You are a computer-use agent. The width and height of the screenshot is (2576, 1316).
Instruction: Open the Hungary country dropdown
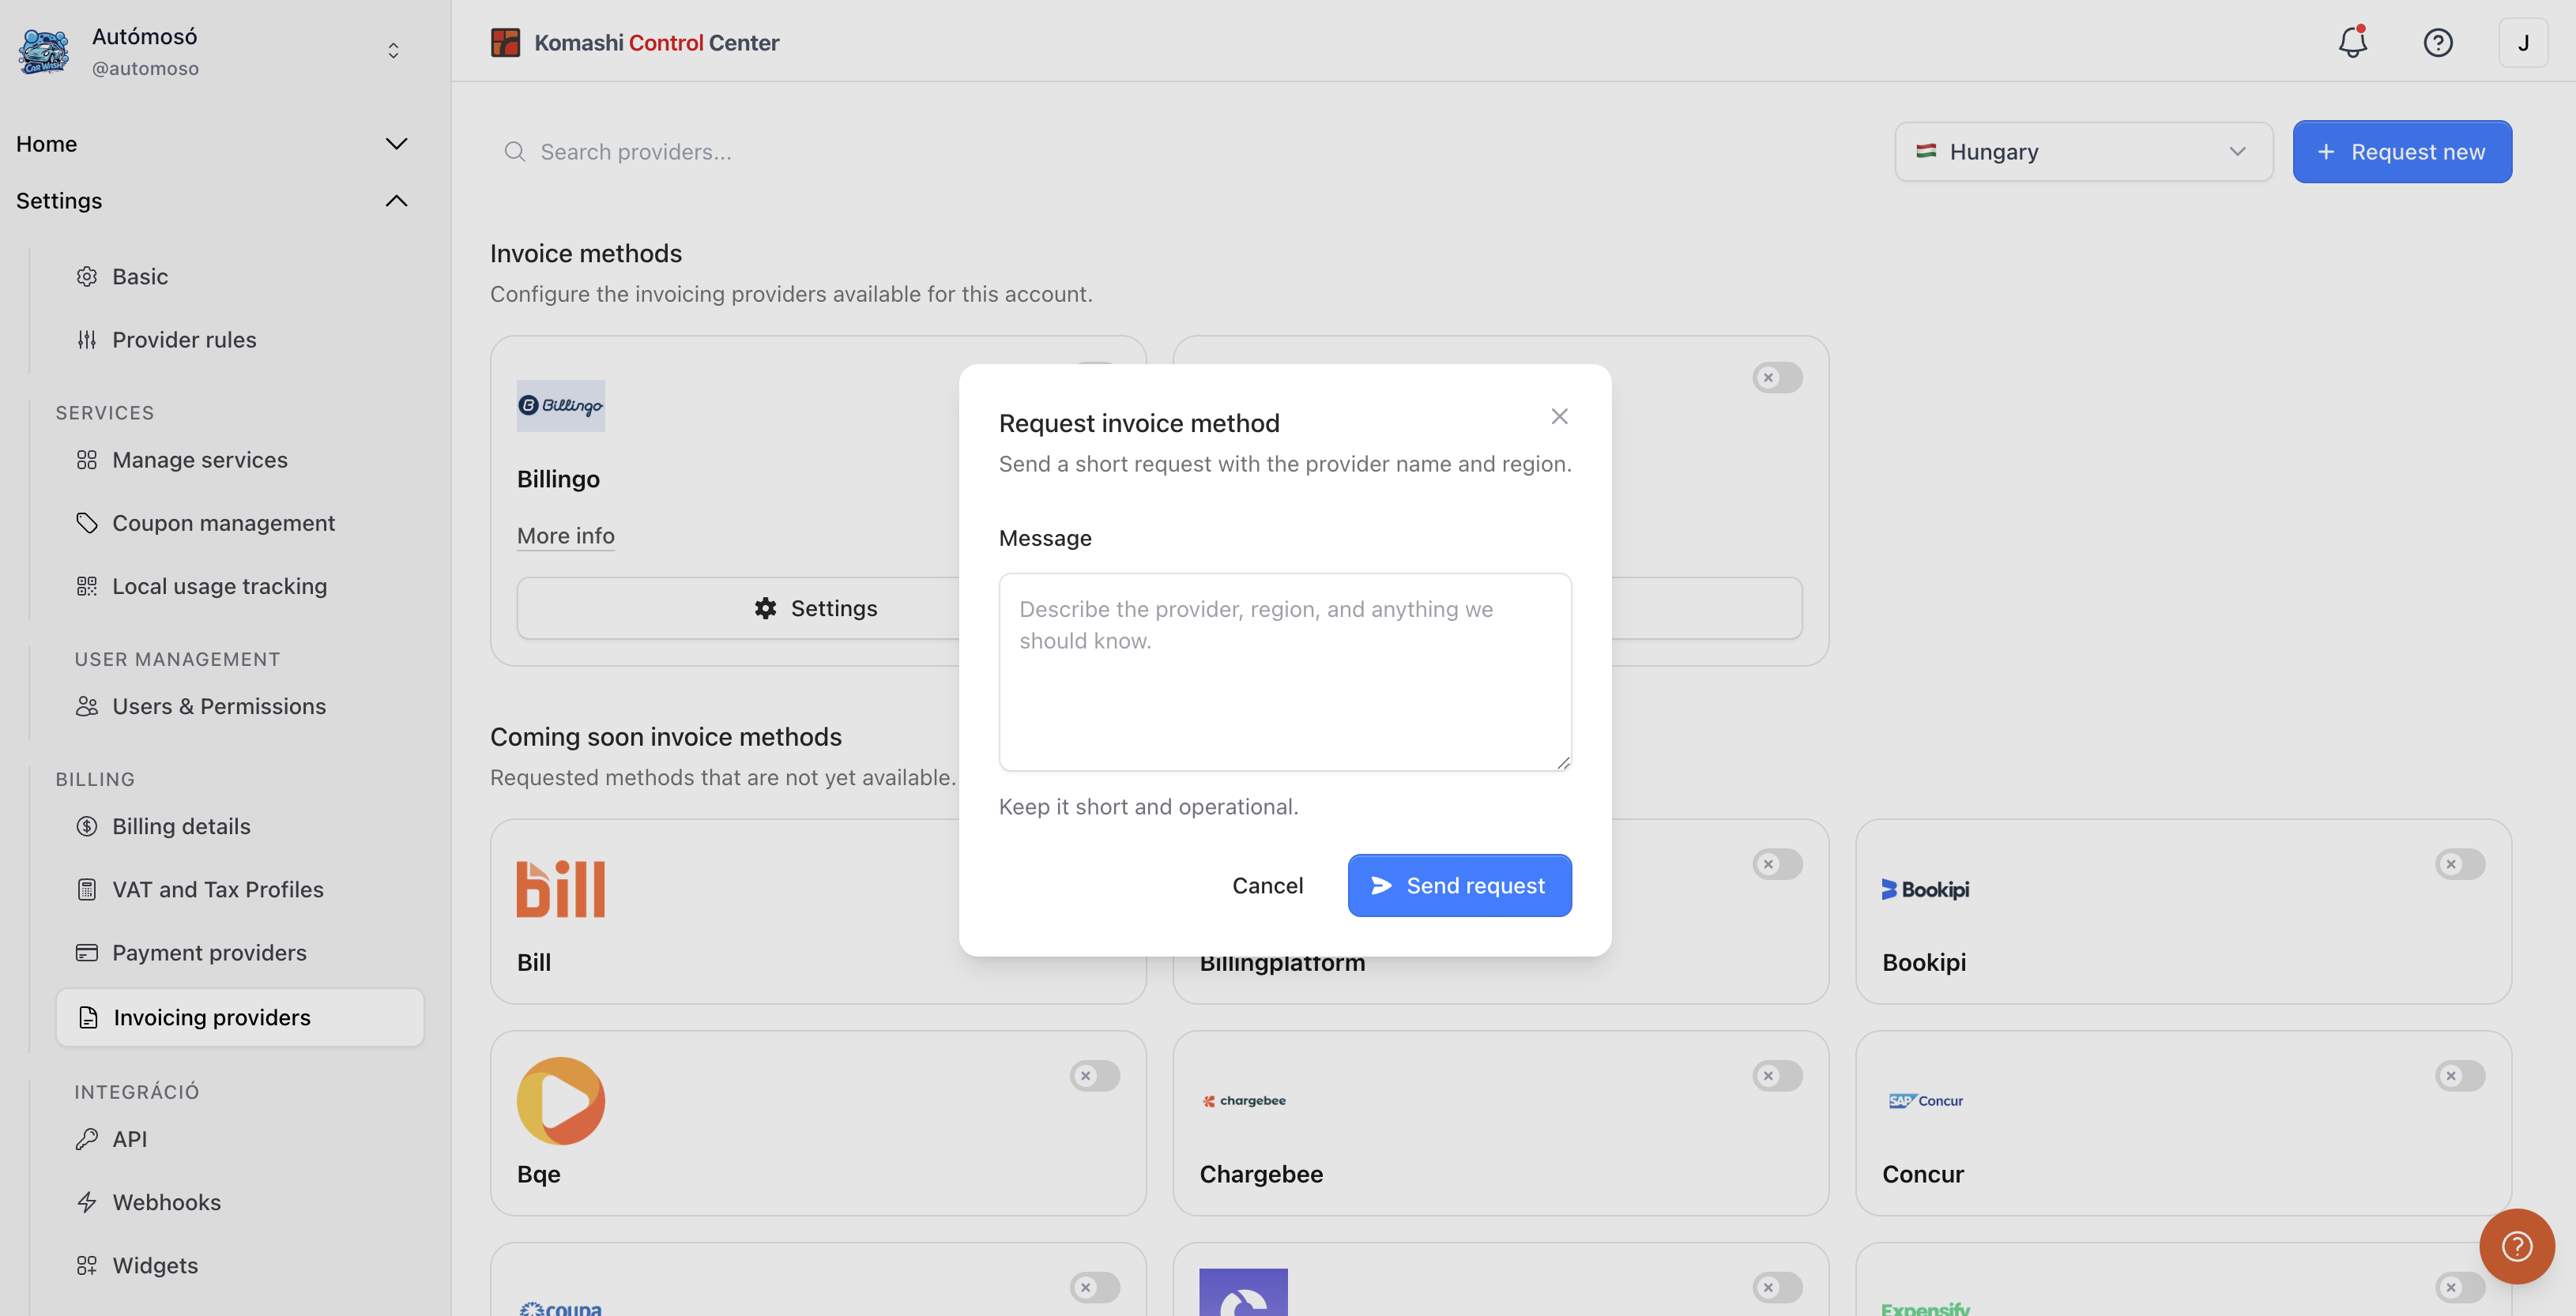click(x=2084, y=152)
